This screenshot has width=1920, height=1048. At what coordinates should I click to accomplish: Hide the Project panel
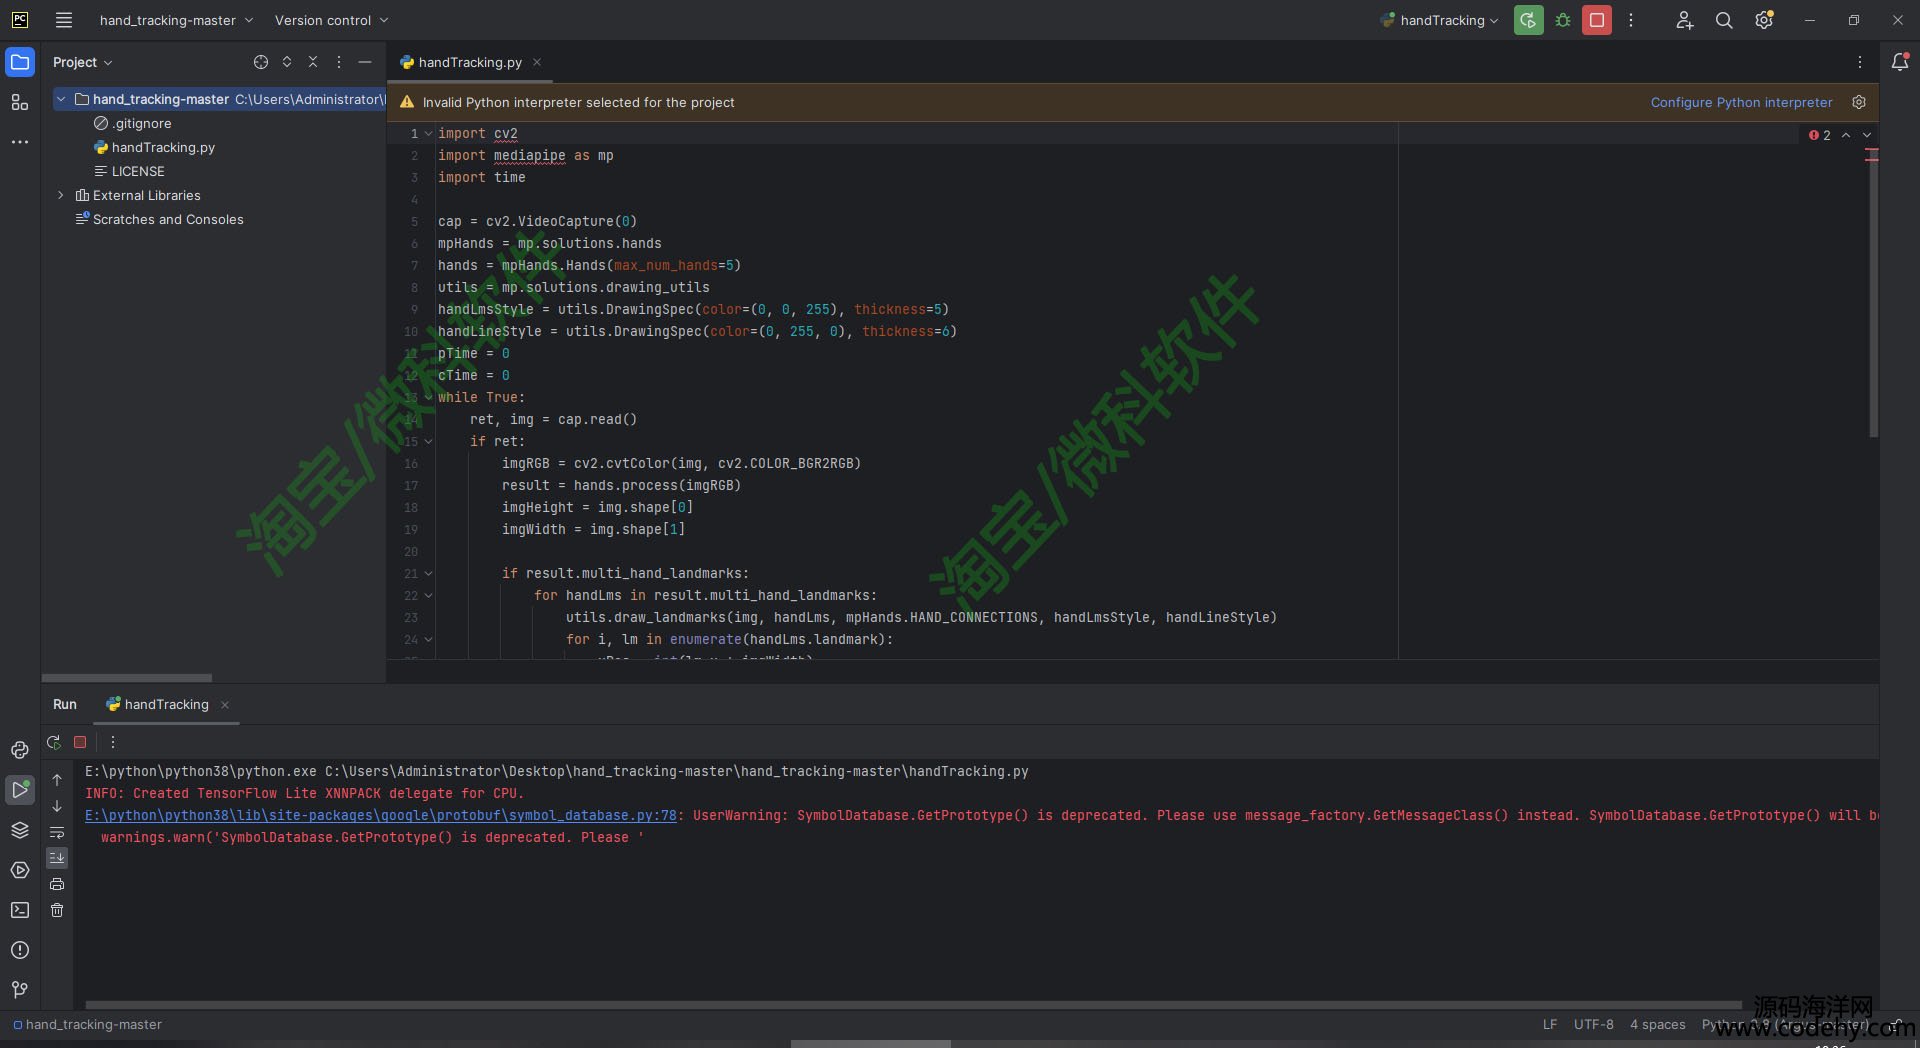(365, 62)
